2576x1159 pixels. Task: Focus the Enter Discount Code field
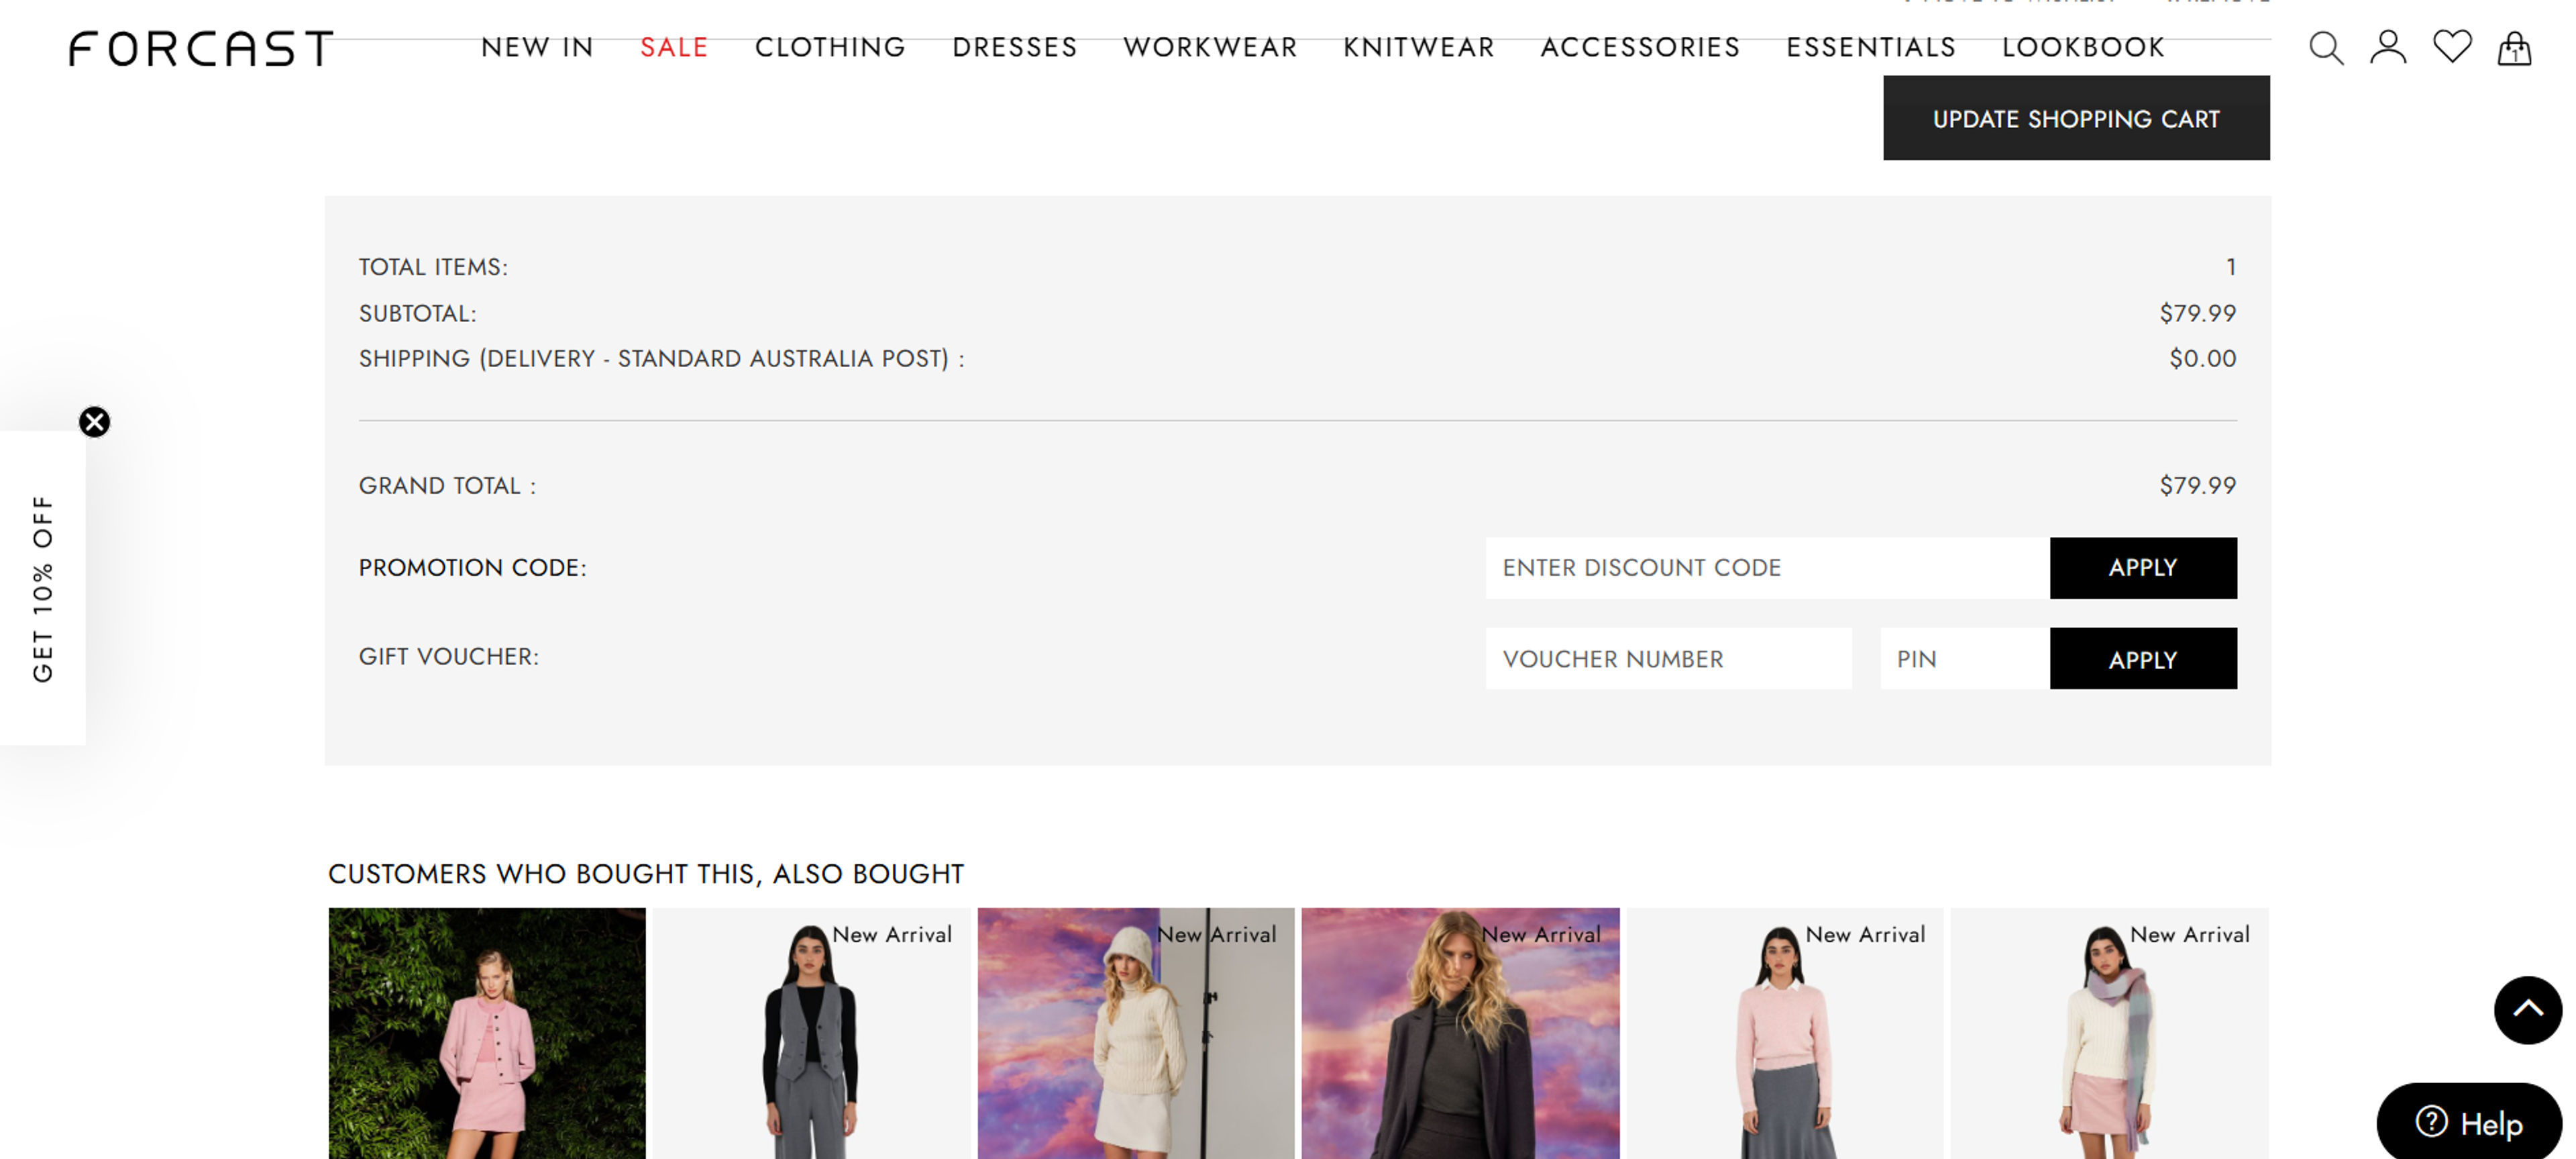pos(1767,568)
